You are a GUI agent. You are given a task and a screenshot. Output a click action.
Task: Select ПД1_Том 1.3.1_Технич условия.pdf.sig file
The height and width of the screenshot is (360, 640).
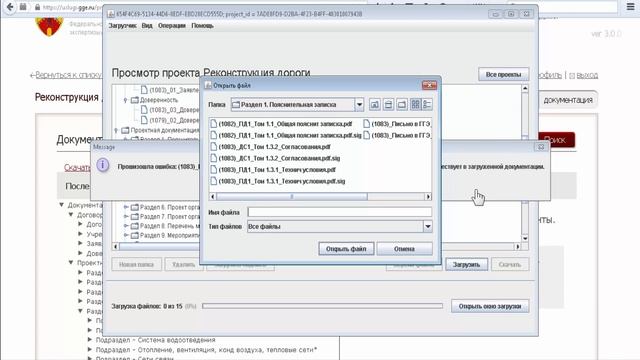[278, 181]
